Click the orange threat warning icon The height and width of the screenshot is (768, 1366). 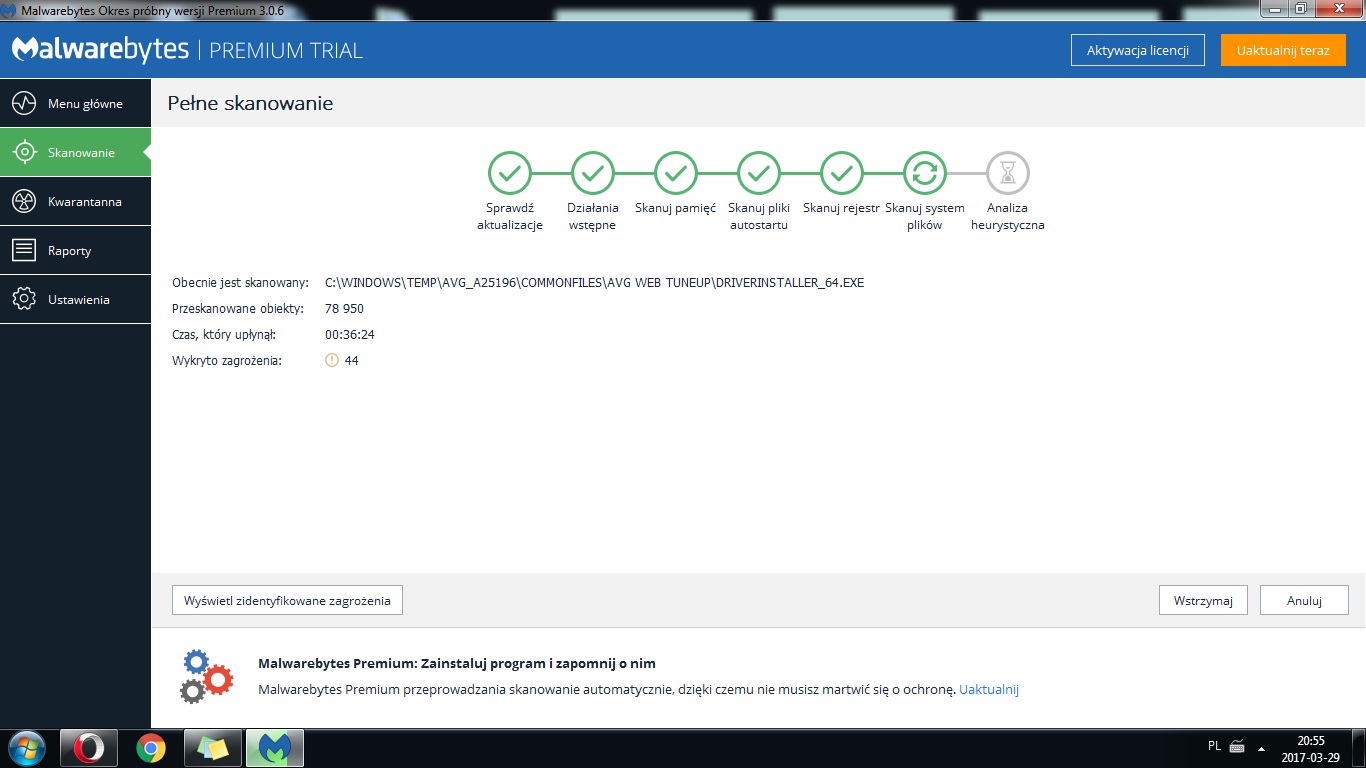332,360
